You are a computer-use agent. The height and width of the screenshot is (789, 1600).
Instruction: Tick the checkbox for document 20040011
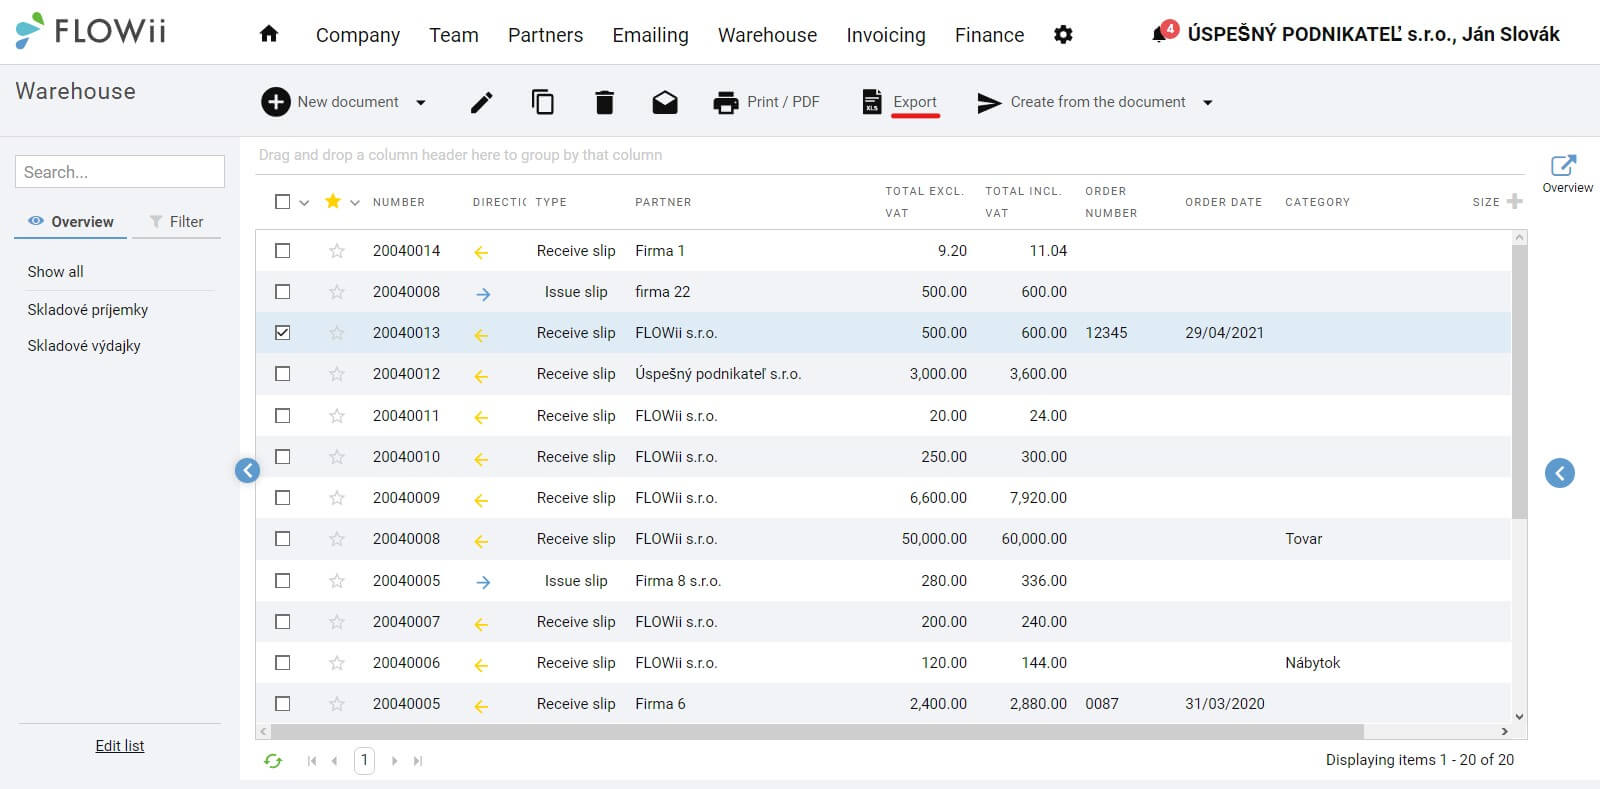283,416
